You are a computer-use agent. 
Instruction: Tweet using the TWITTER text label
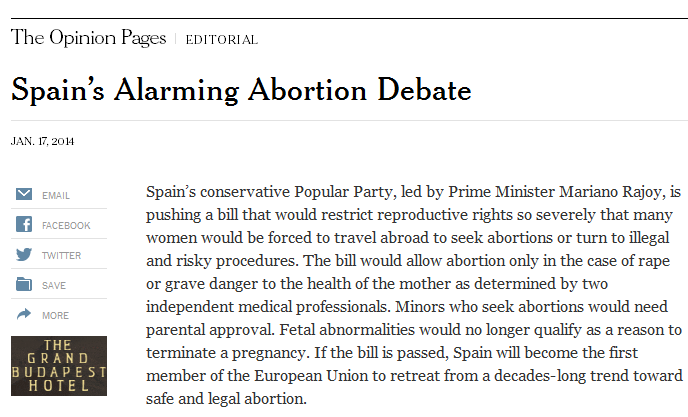[62, 256]
